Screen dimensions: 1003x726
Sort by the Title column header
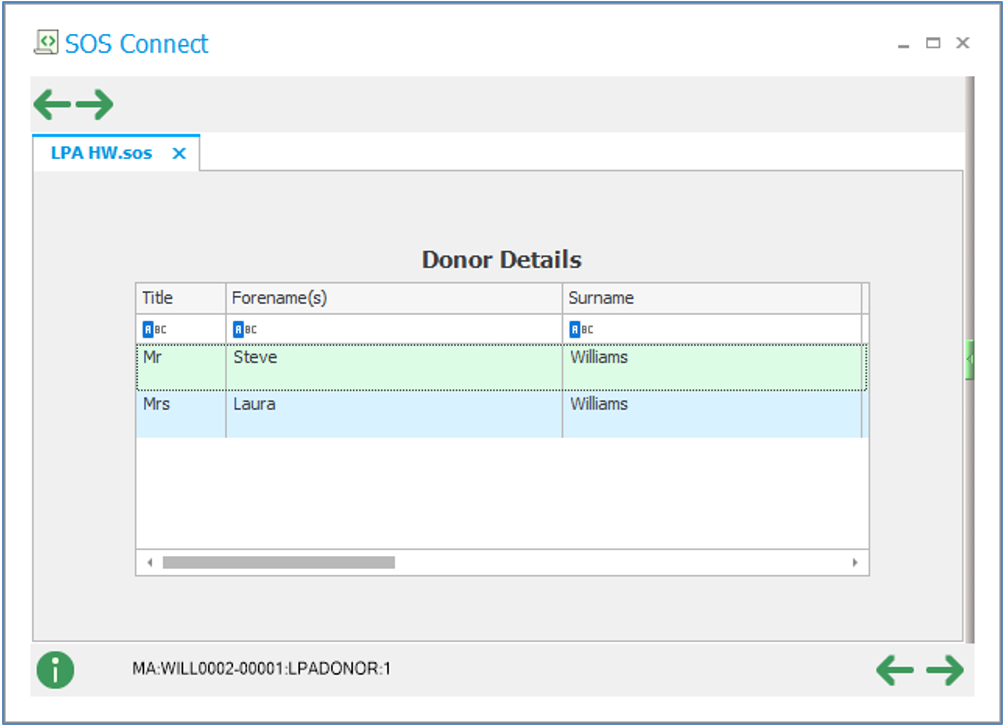(x=180, y=298)
